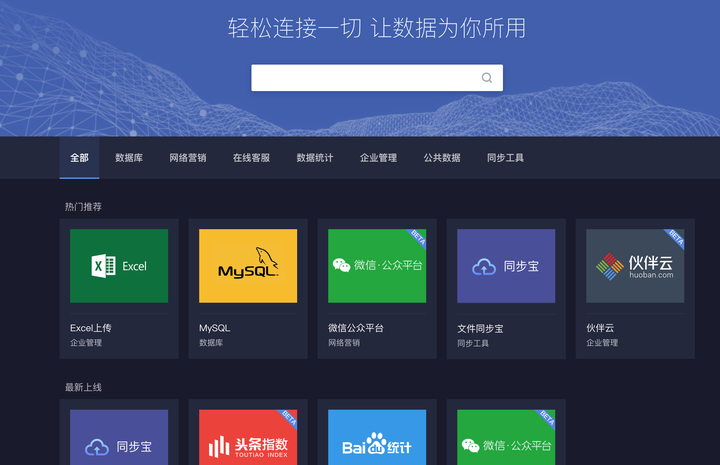Viewport: 720px width, 465px height.
Task: Click 数据库 label under MySQL card
Action: [x=211, y=342]
